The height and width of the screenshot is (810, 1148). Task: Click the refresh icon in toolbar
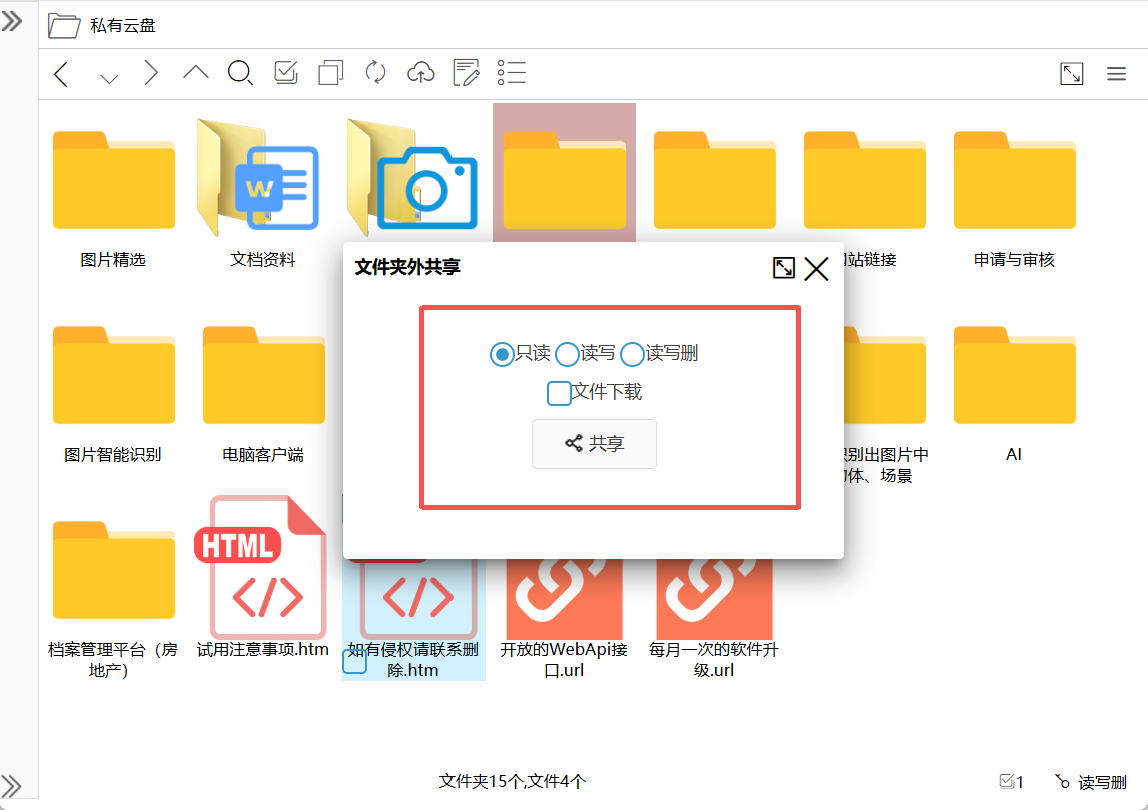pyautogui.click(x=375, y=72)
